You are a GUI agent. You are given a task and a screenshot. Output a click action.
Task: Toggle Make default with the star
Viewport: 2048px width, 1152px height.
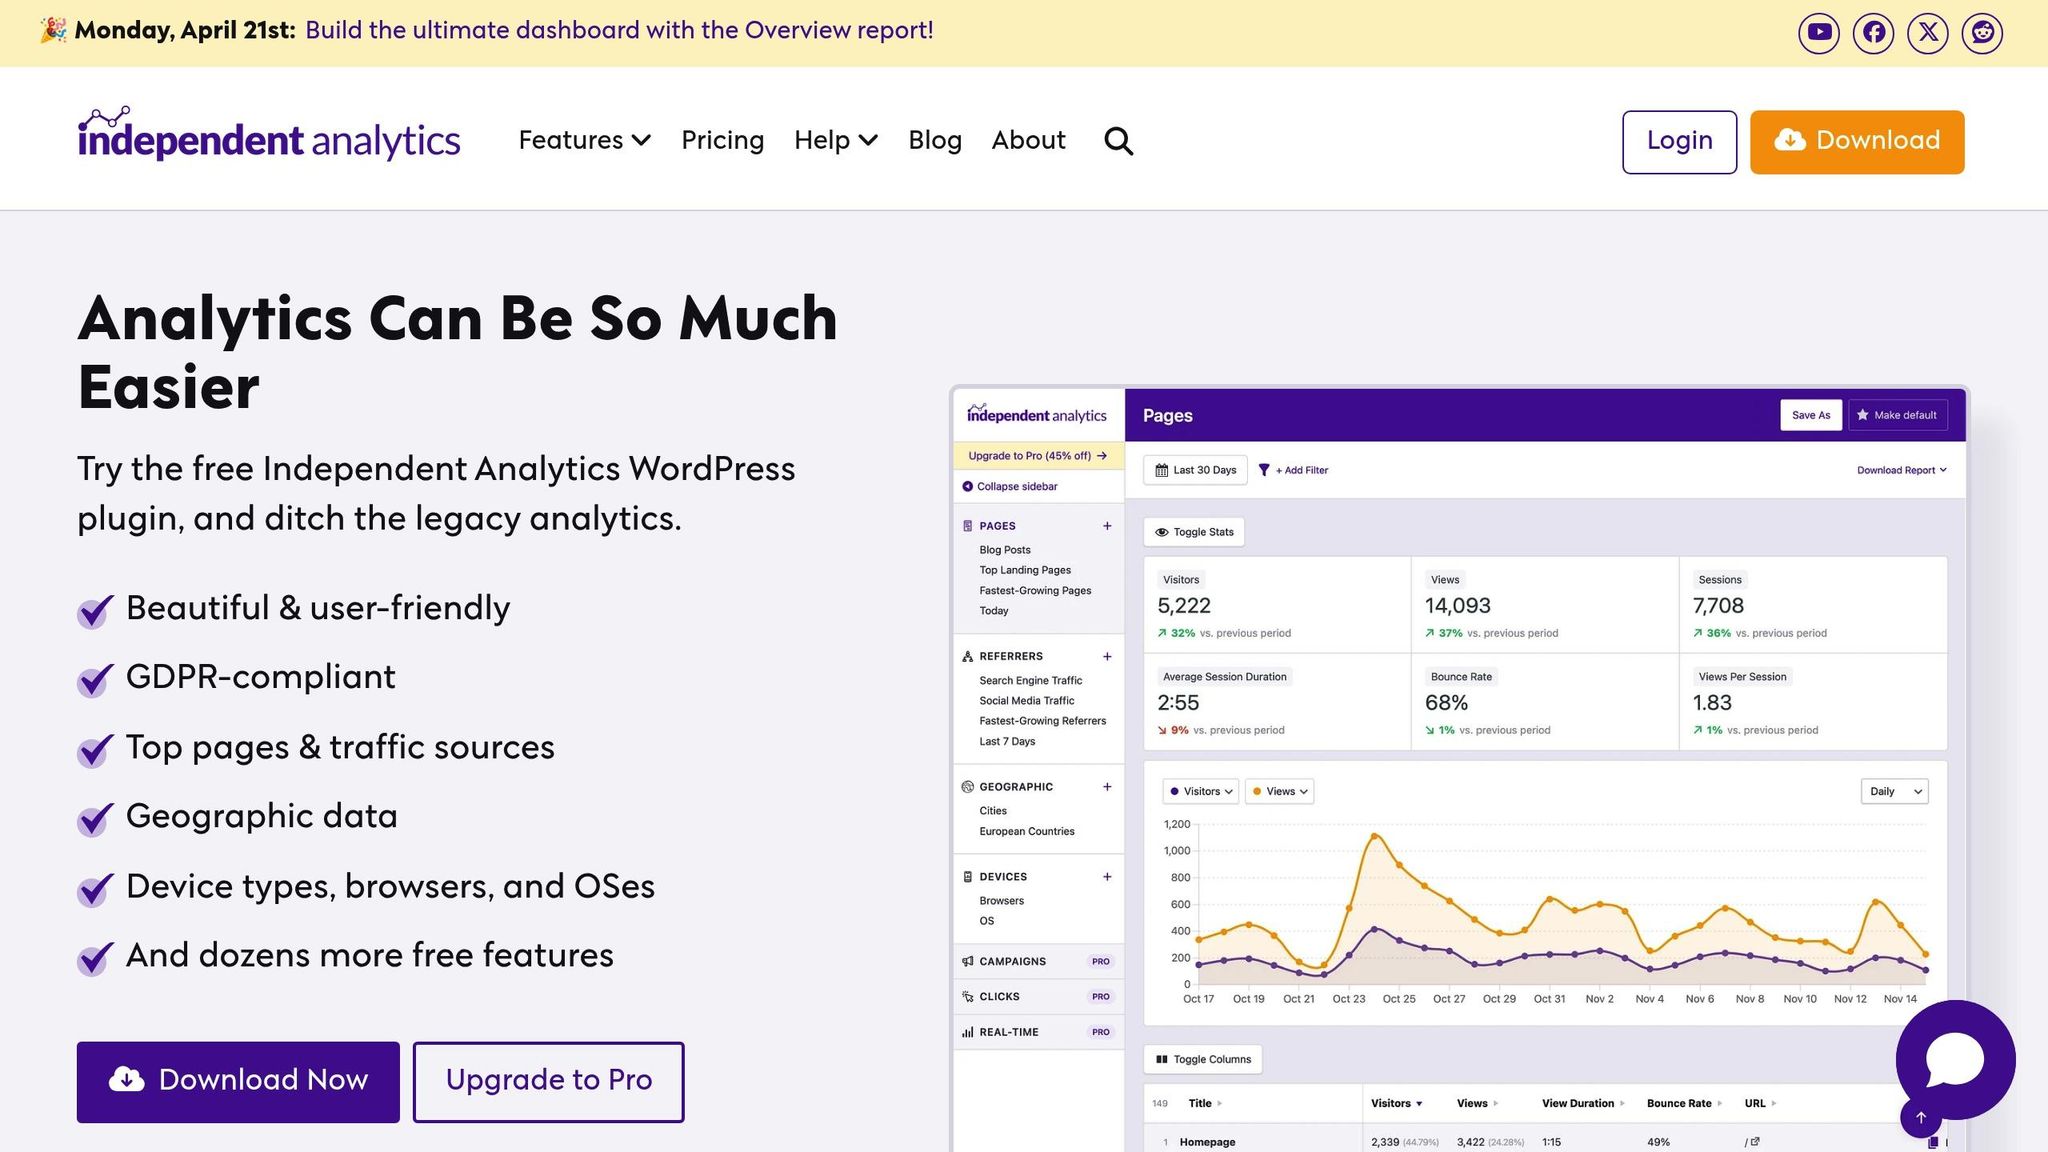tap(1898, 414)
